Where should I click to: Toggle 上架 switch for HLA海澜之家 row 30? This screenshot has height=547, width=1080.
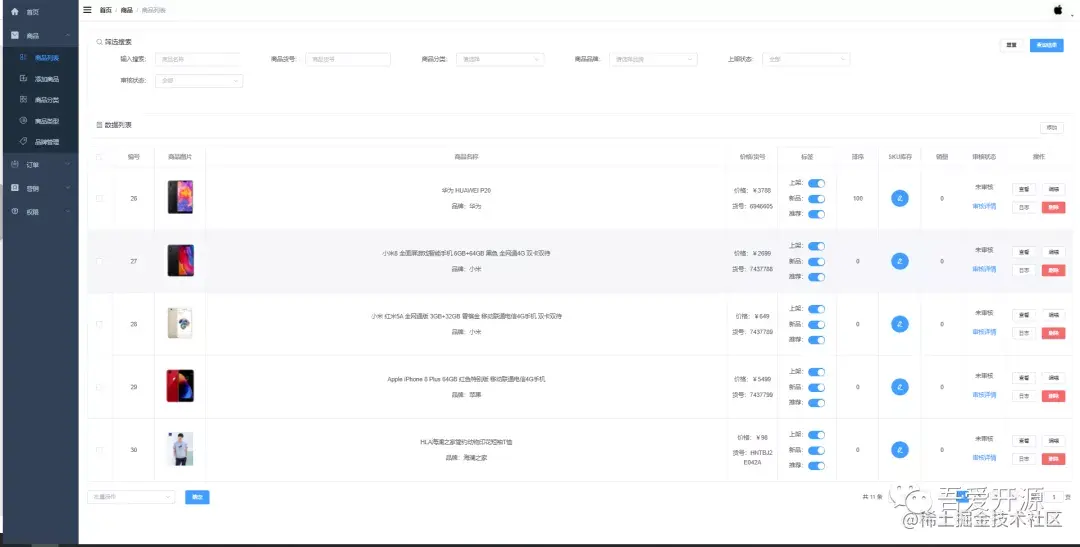(x=816, y=435)
